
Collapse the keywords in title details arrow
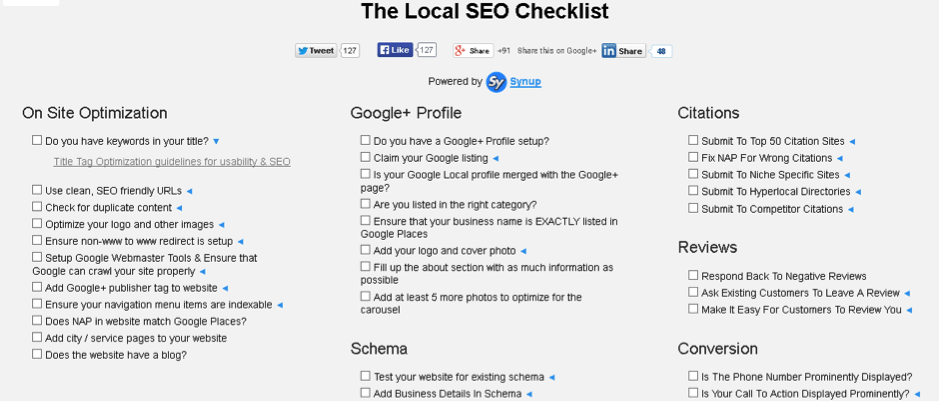click(x=216, y=142)
